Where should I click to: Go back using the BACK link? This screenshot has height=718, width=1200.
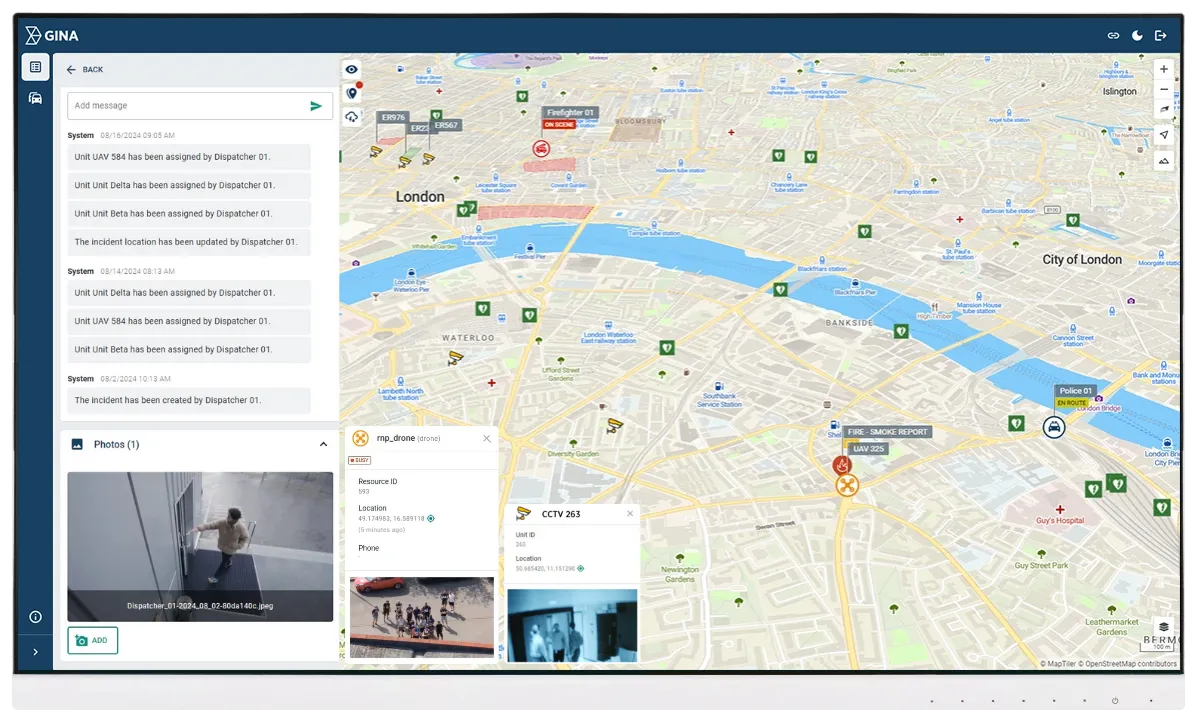click(x=85, y=70)
